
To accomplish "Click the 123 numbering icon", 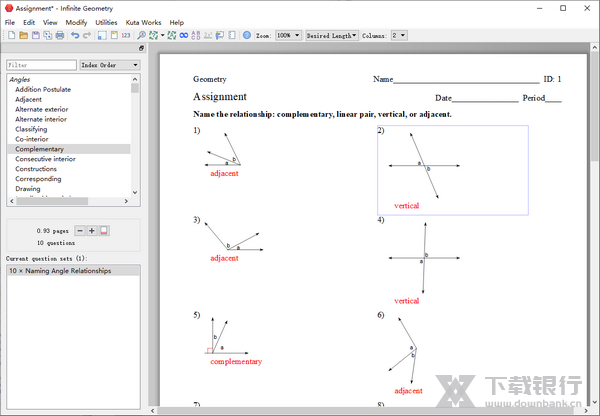I will (126, 35).
